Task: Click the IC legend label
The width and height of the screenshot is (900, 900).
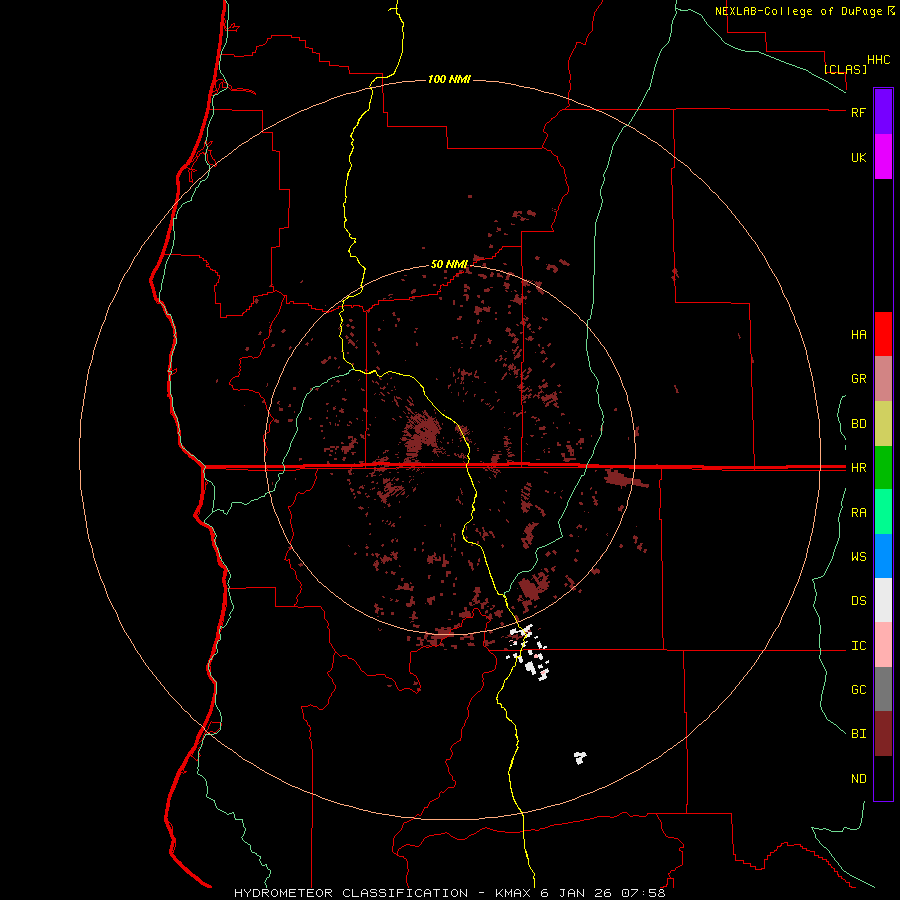Action: coord(858,646)
